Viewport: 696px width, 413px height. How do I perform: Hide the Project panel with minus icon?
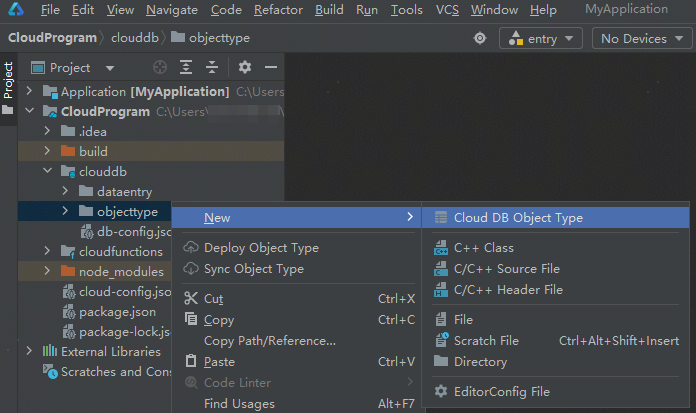click(x=270, y=68)
